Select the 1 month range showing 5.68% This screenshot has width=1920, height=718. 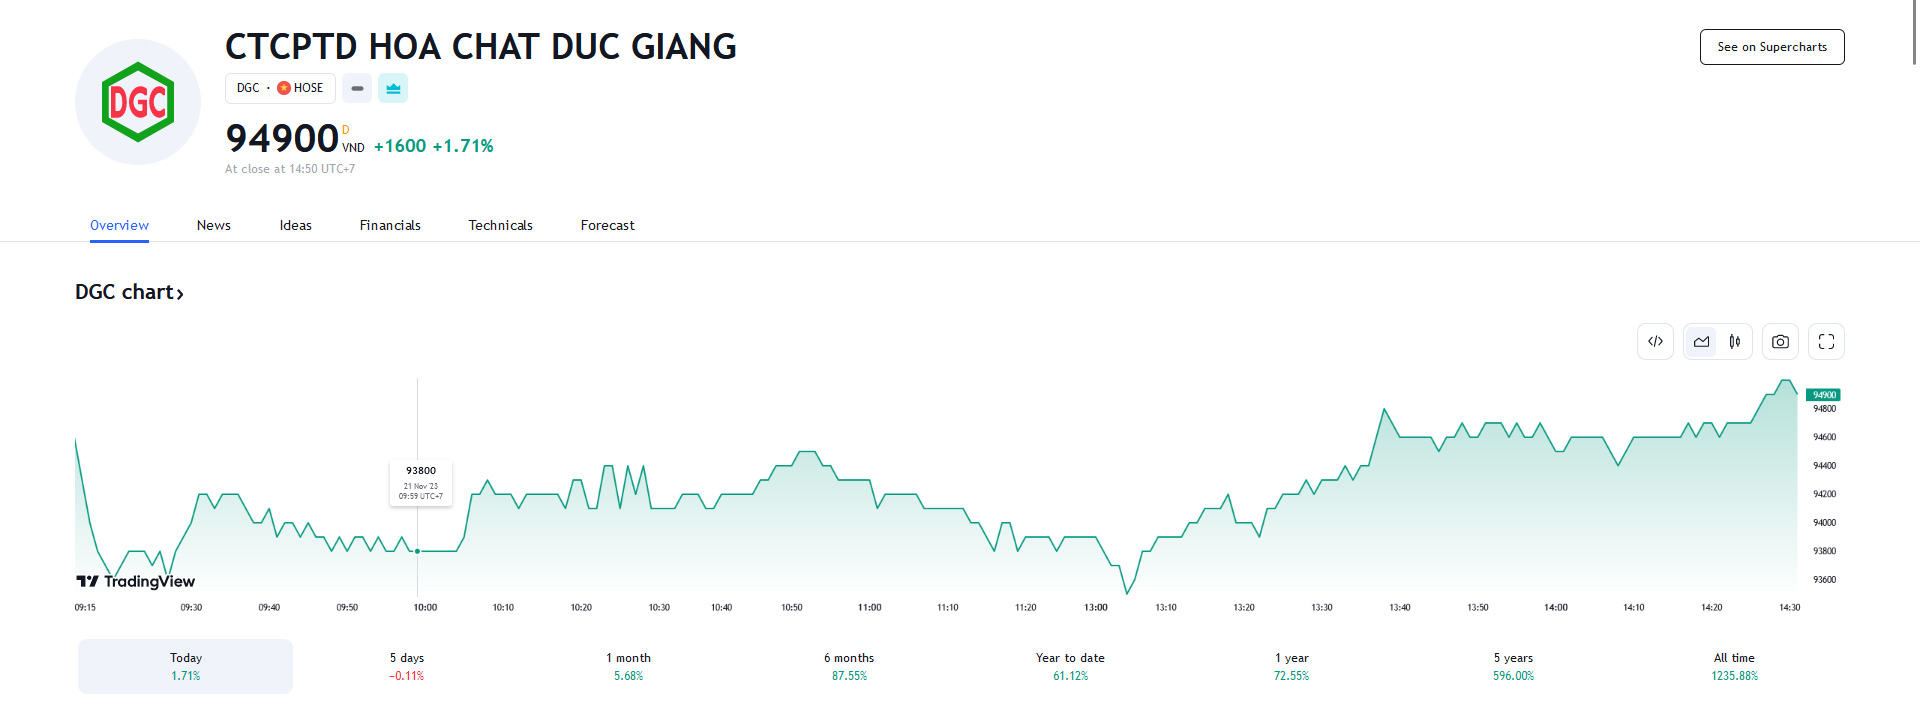point(629,666)
